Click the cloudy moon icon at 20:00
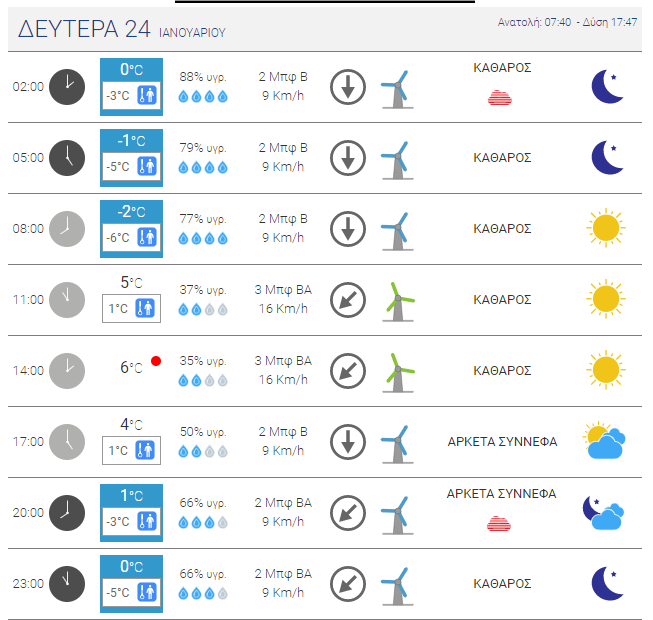653x620 pixels. coord(604,512)
